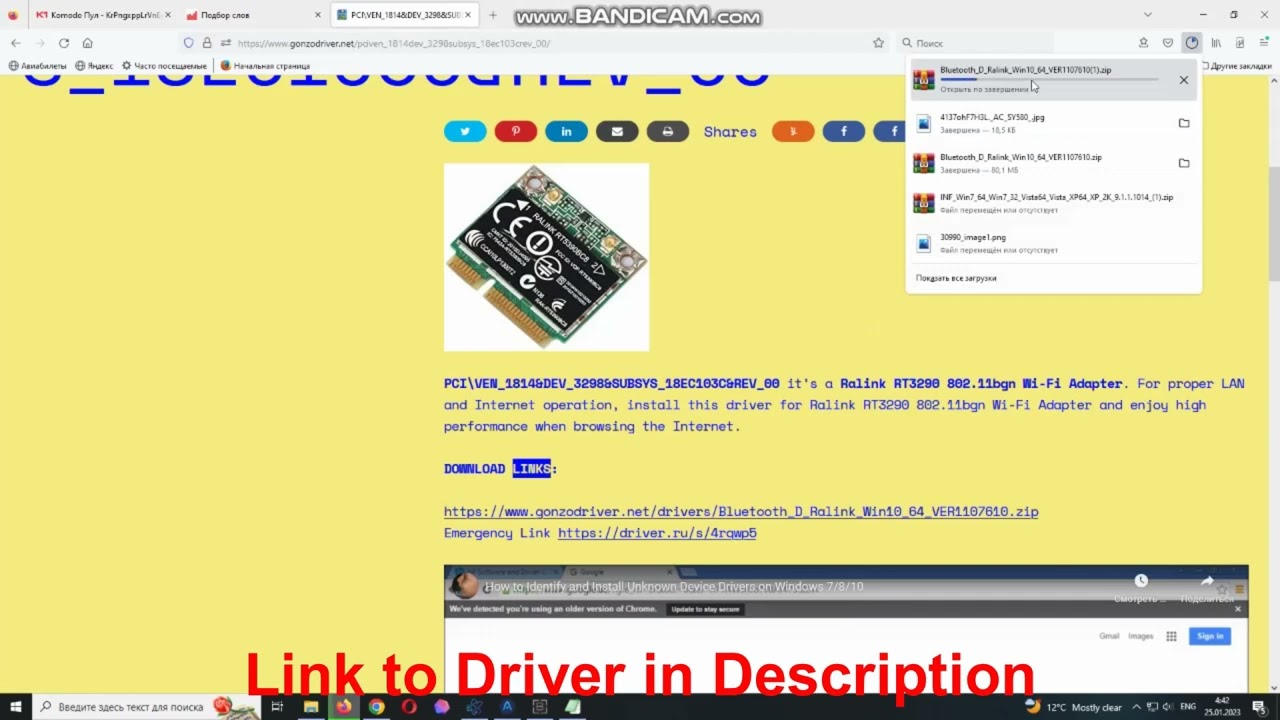Click the Ralink Wi-Fi card image
1280x720 pixels.
pos(546,257)
